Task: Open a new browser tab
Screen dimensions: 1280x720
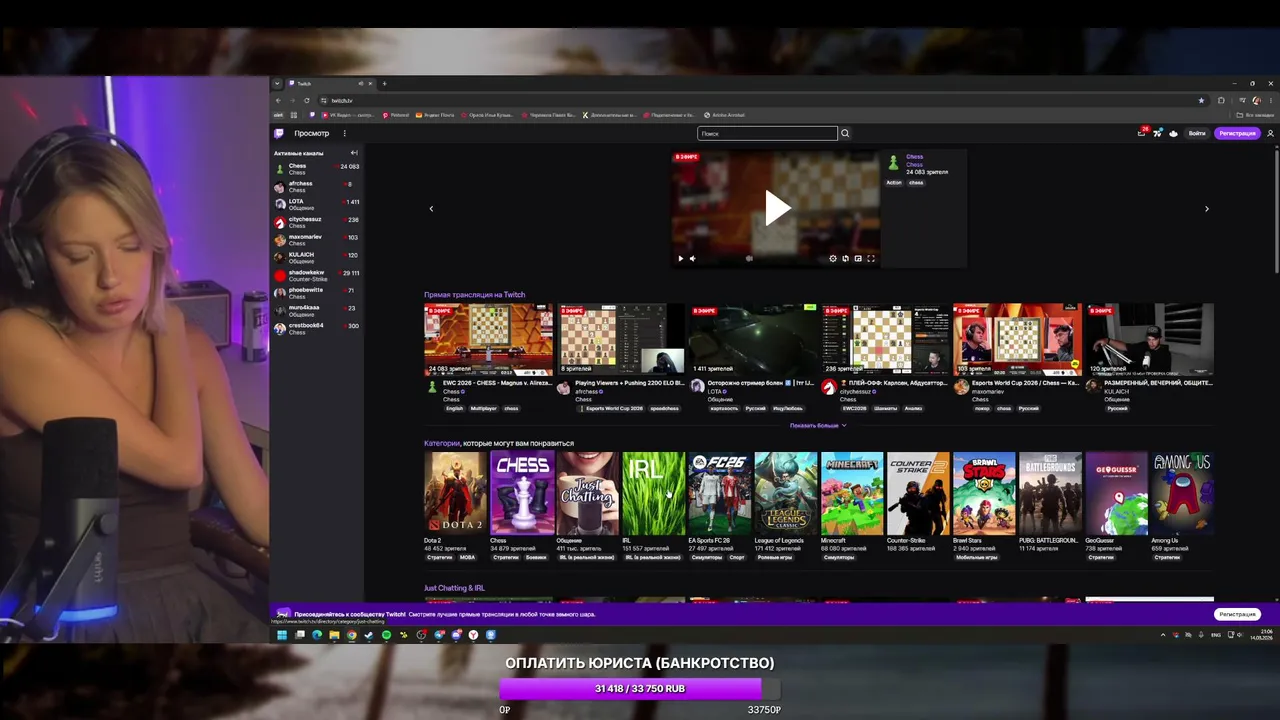Action: (384, 83)
